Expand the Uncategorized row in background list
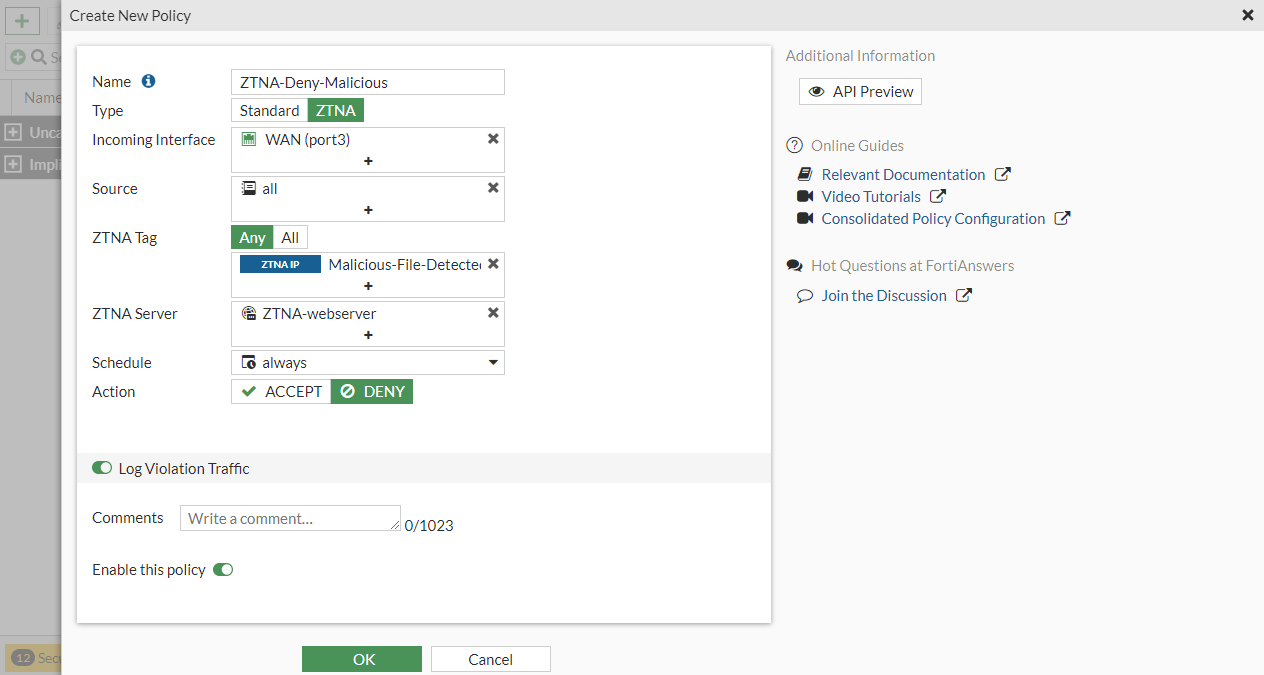The height and width of the screenshot is (675, 1264). point(13,132)
